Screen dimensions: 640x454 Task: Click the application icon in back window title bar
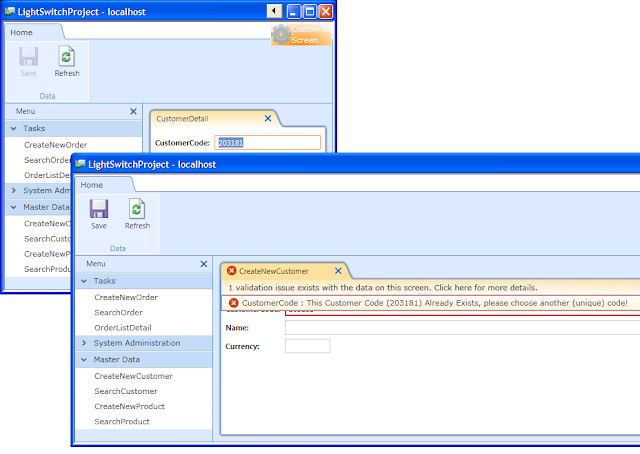click(x=10, y=11)
